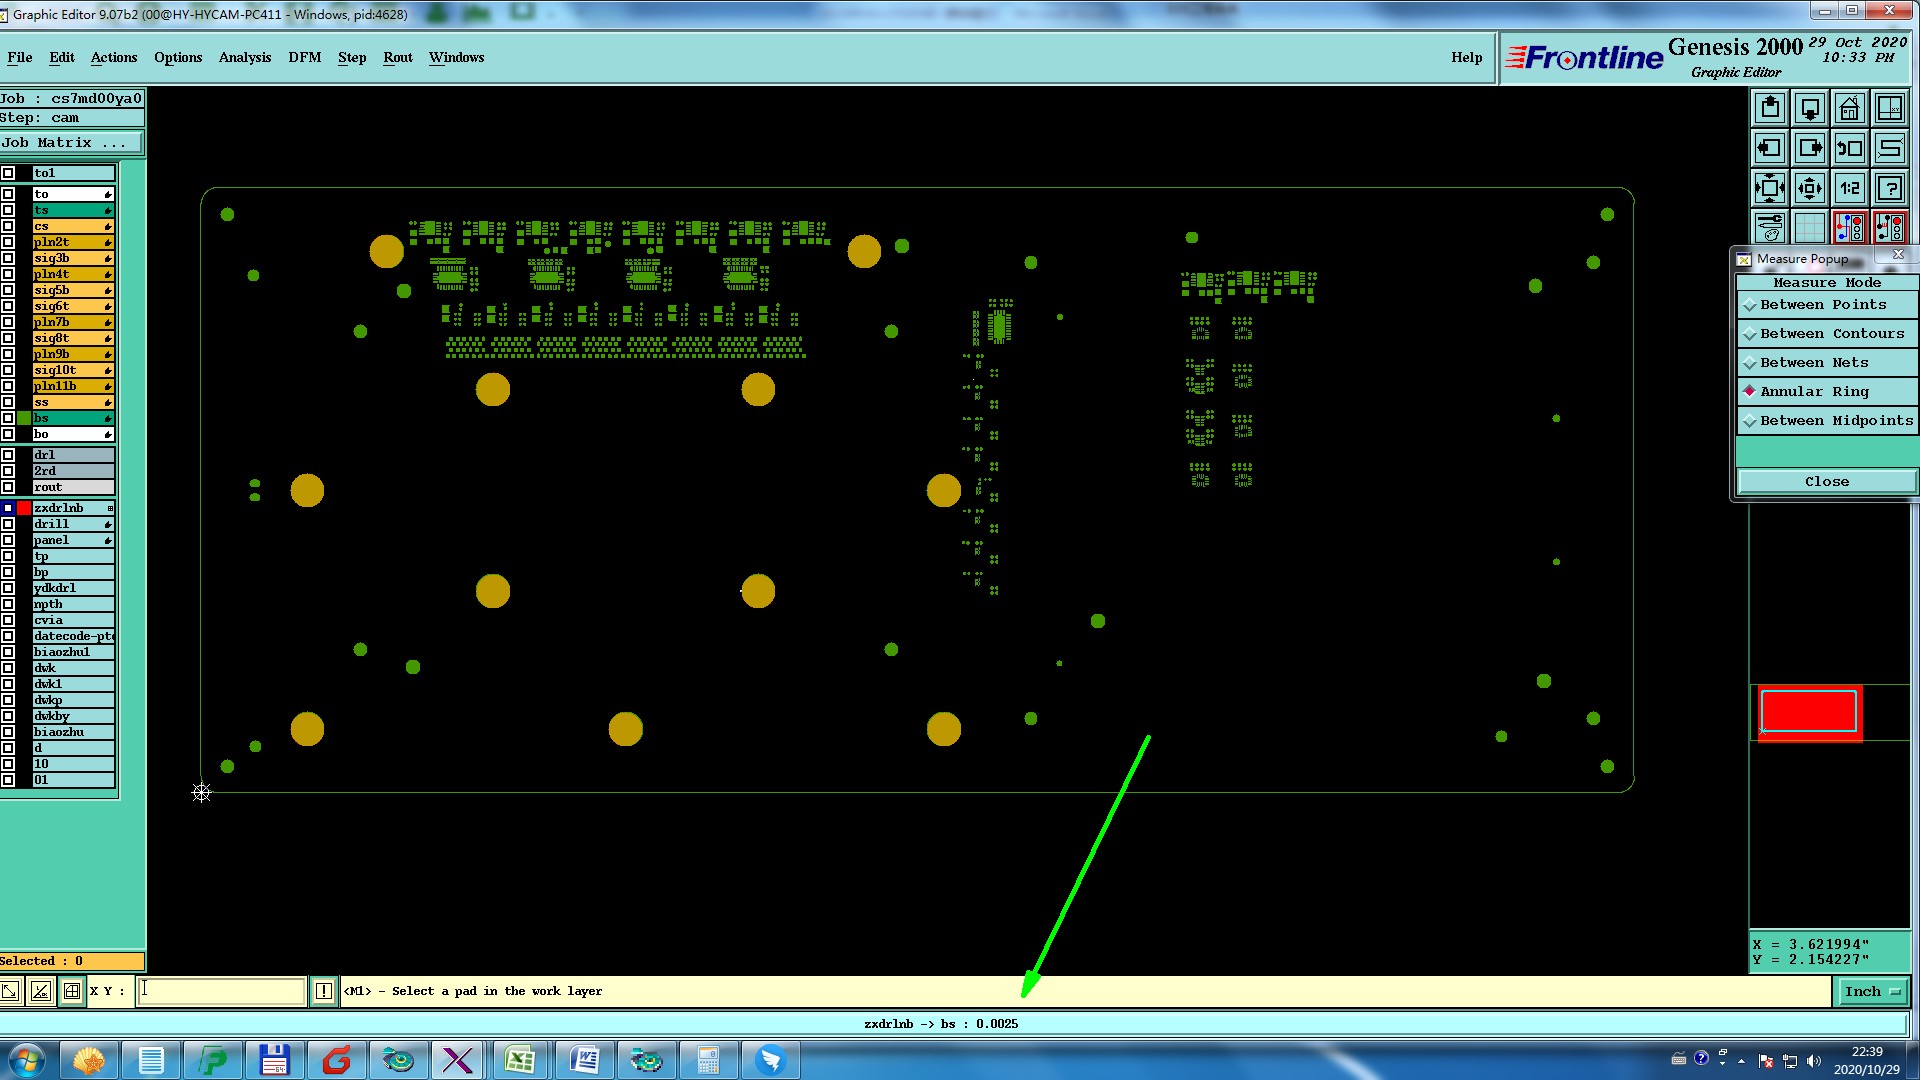Click the Home view icon
1920x1080 pixels.
click(x=1849, y=108)
